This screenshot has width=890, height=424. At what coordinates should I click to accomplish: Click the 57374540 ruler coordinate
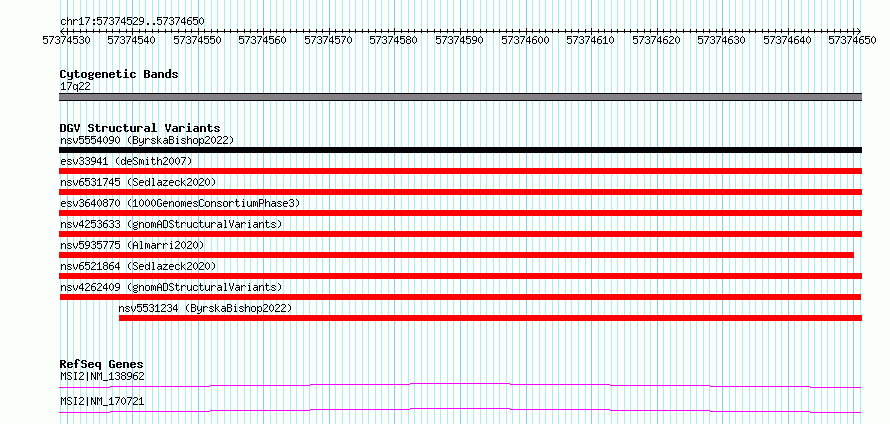(131, 40)
